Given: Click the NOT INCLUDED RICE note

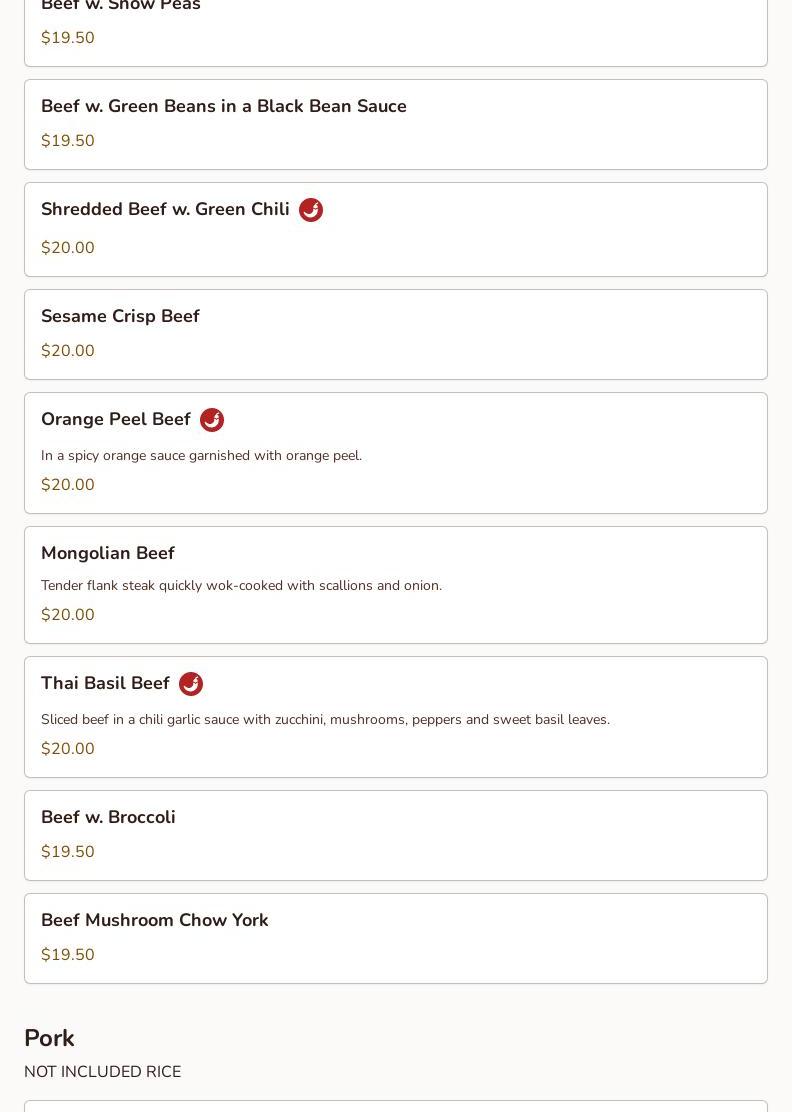Looking at the screenshot, I should 103,1072.
